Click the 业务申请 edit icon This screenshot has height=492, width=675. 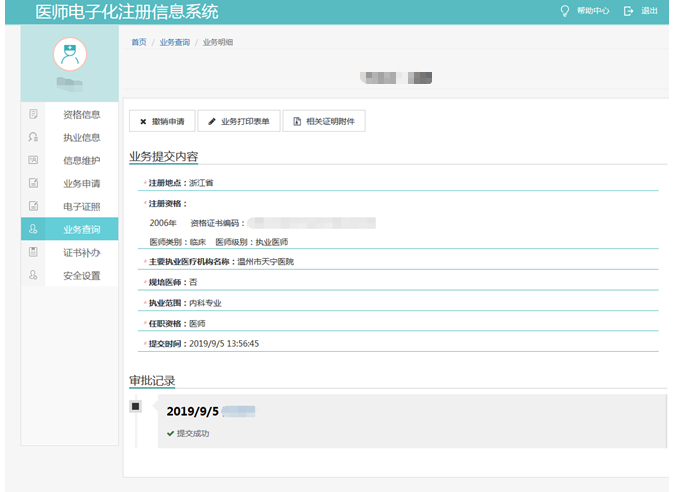click(33, 183)
